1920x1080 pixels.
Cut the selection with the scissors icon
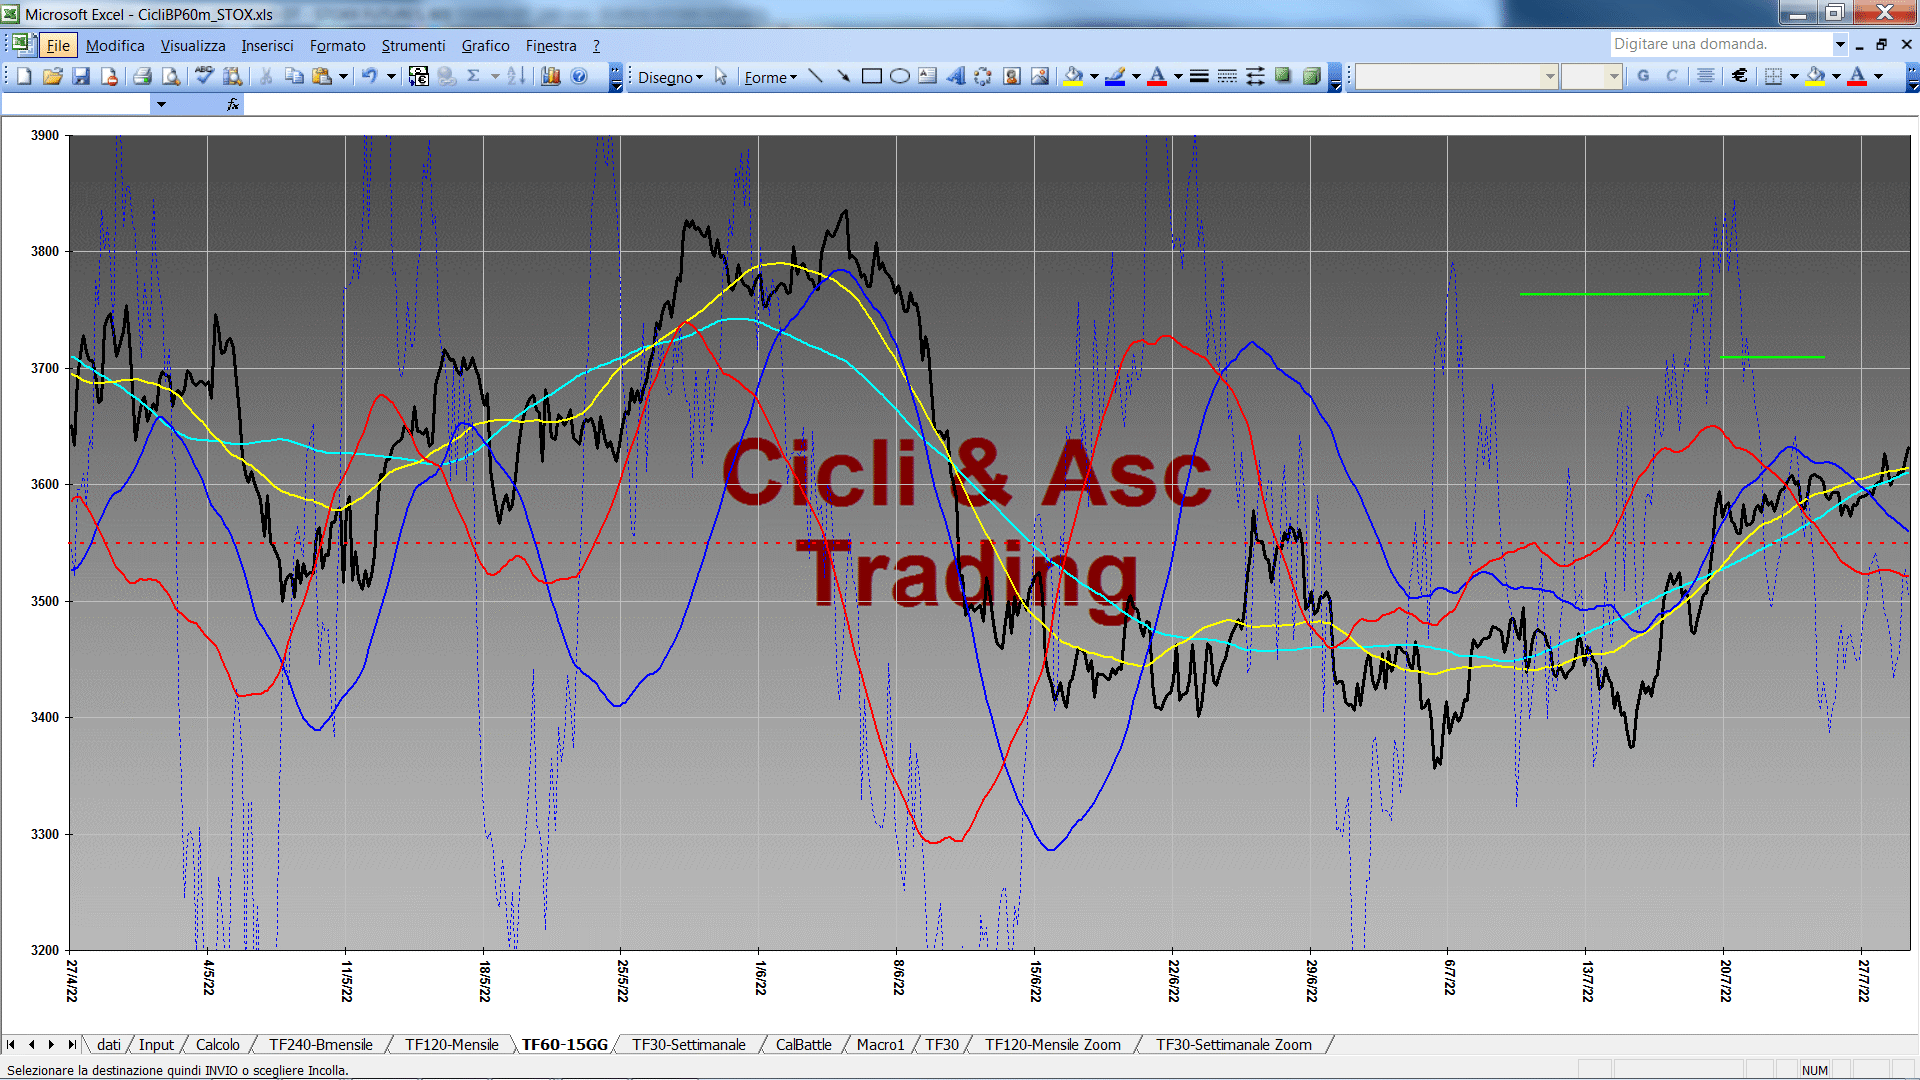click(266, 76)
